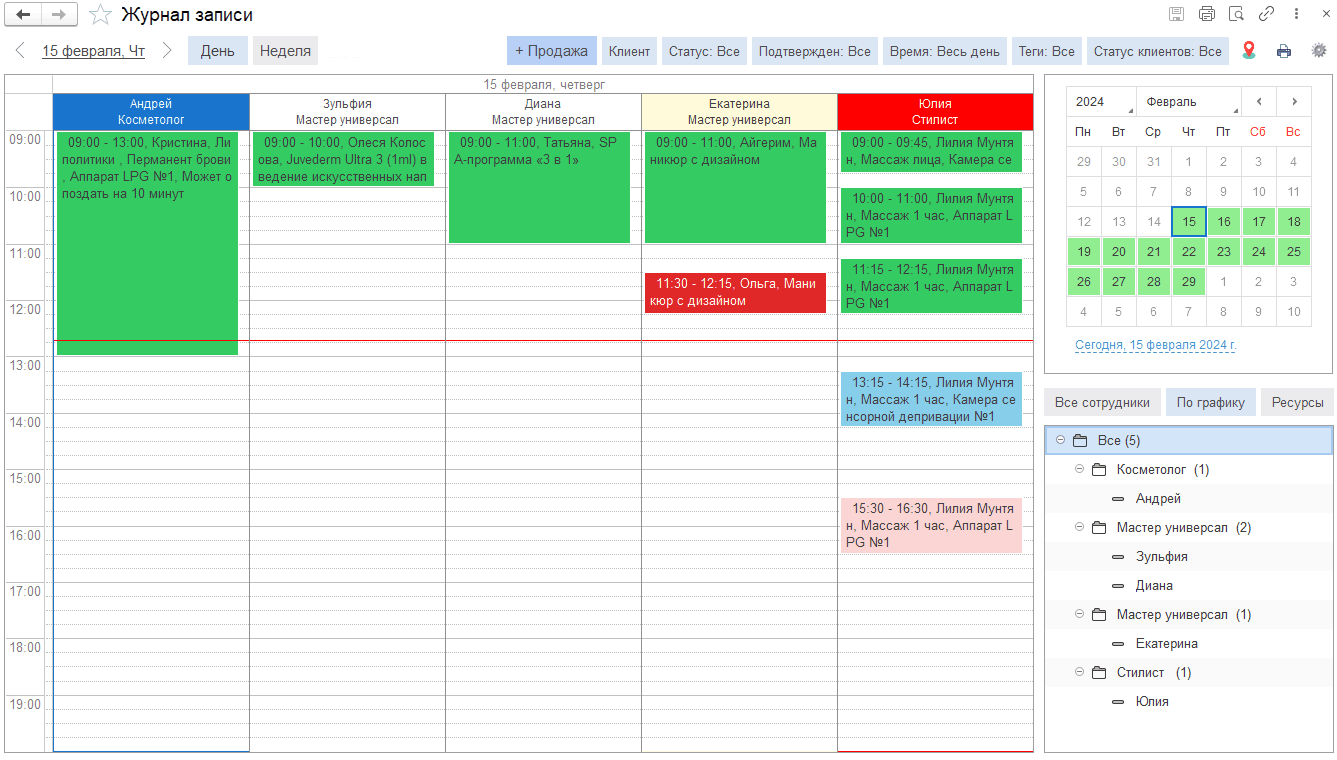1337x760 pixels.
Task: Click the folder icon next to Все (5)
Action: point(1080,441)
